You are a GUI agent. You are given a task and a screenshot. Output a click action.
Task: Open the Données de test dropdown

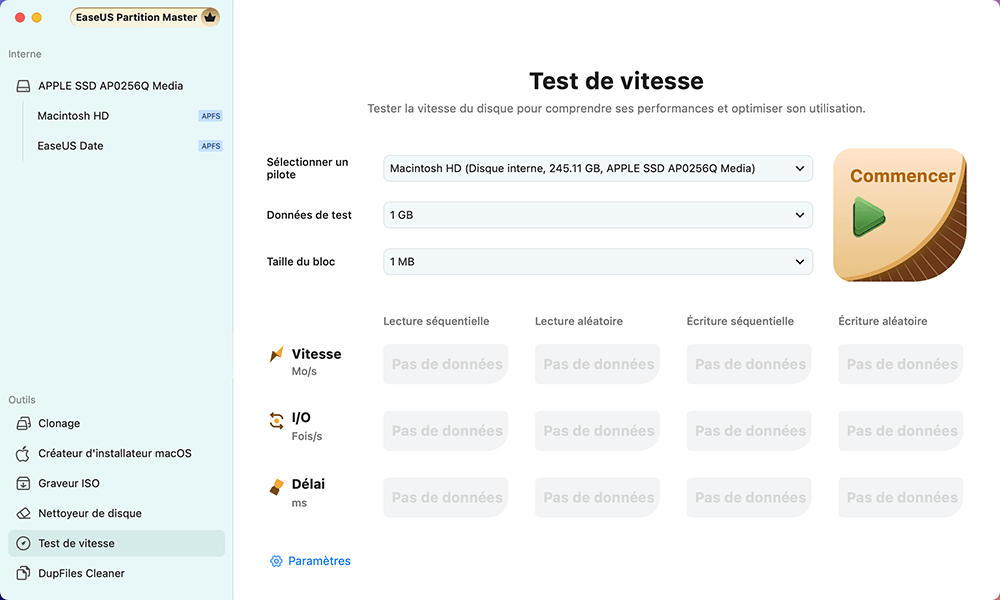click(x=598, y=215)
